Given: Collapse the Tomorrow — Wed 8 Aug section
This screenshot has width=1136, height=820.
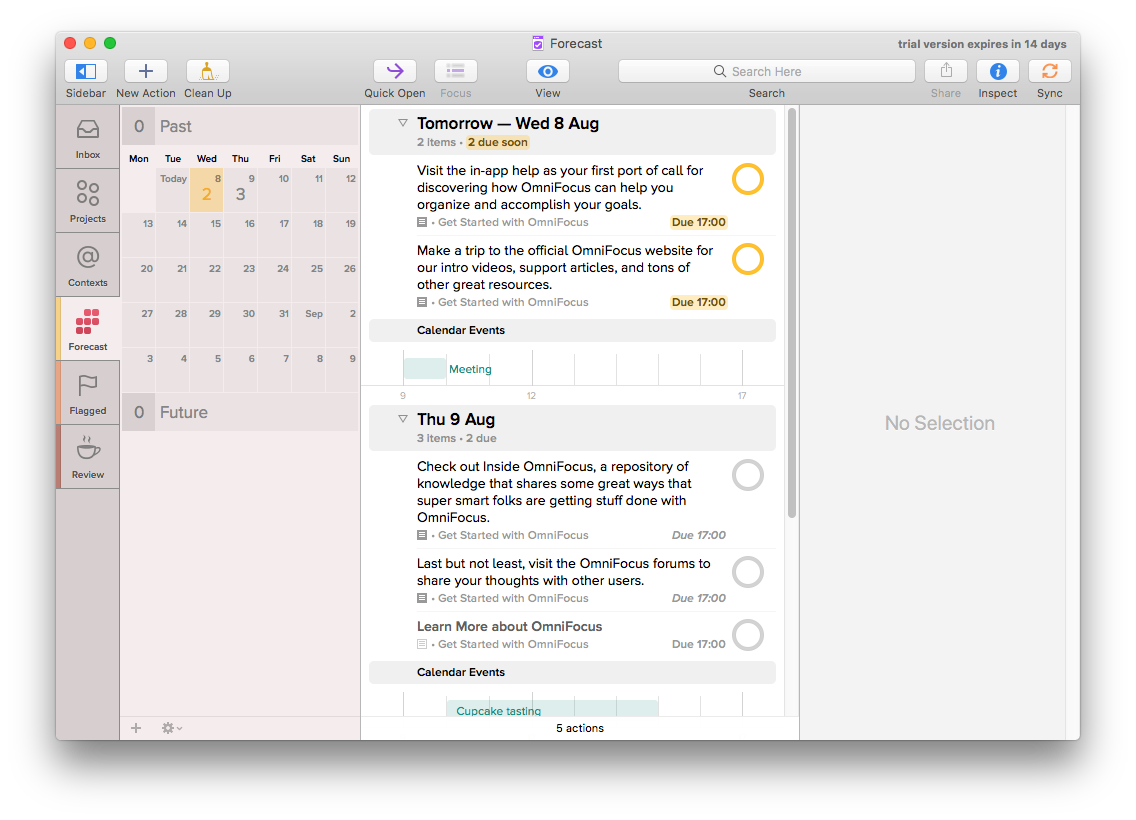Looking at the screenshot, I should click(403, 123).
